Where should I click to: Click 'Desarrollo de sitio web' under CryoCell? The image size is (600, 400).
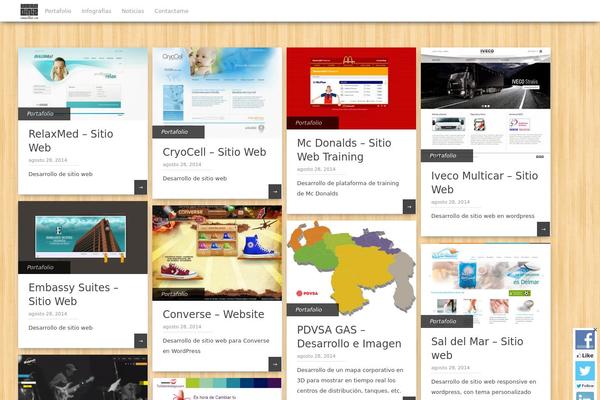pyautogui.click(x=195, y=178)
